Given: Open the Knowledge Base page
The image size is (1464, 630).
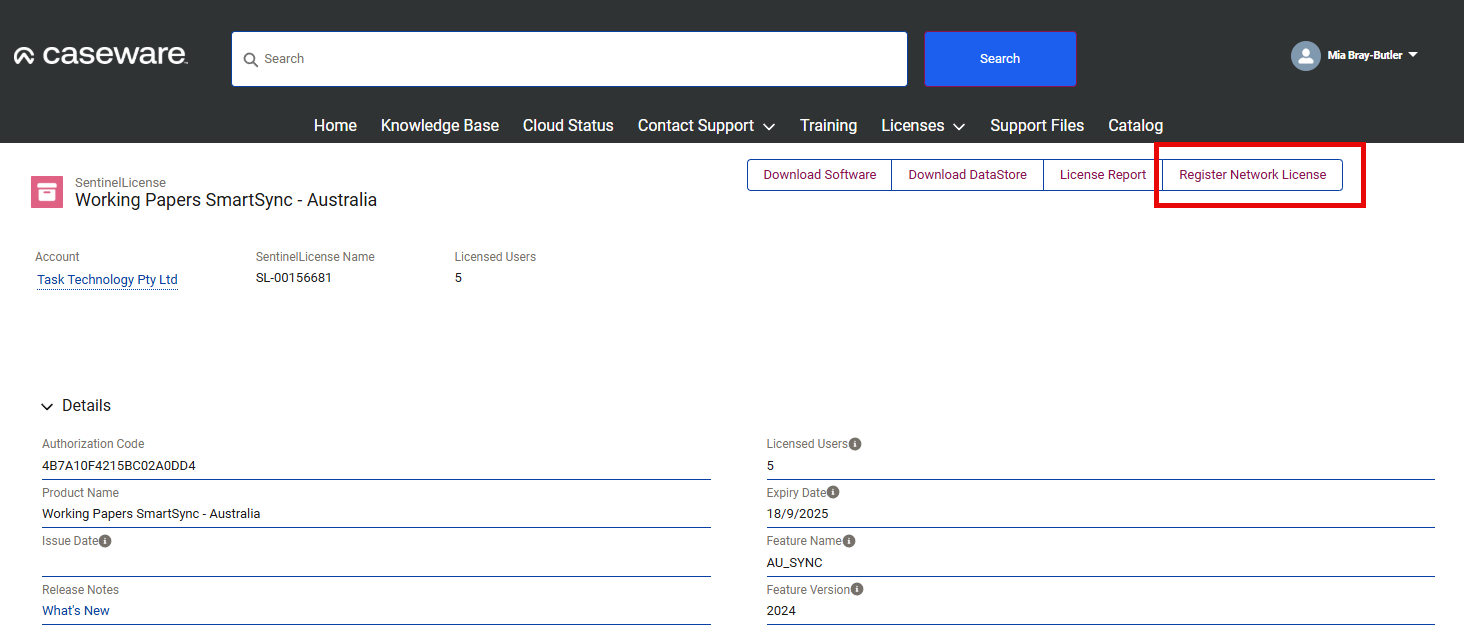Looking at the screenshot, I should [x=440, y=125].
